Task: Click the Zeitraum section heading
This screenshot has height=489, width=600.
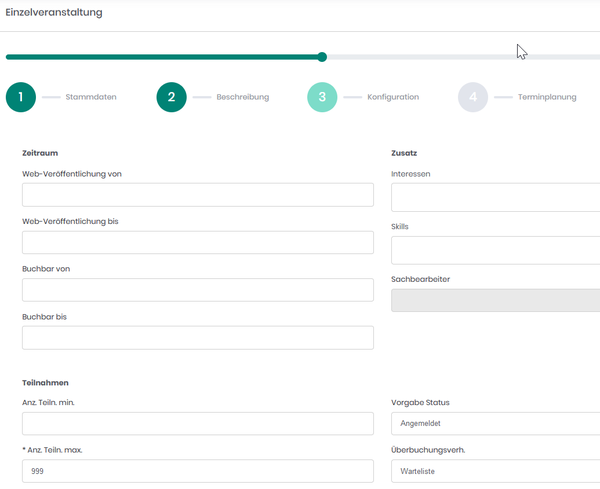Action: [x=40, y=153]
